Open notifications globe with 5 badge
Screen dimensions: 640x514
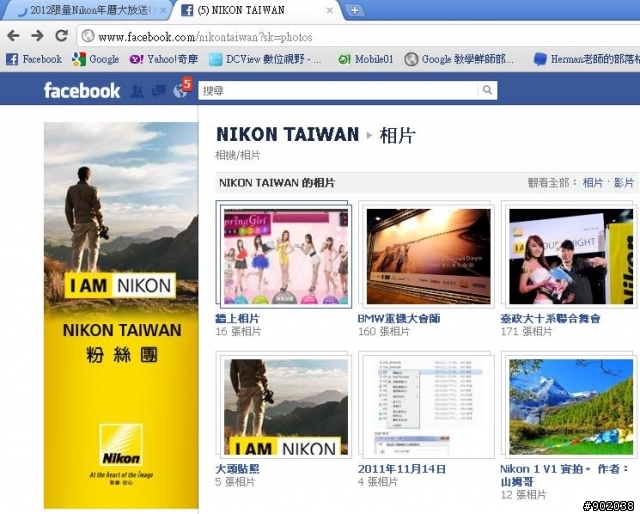[x=182, y=88]
